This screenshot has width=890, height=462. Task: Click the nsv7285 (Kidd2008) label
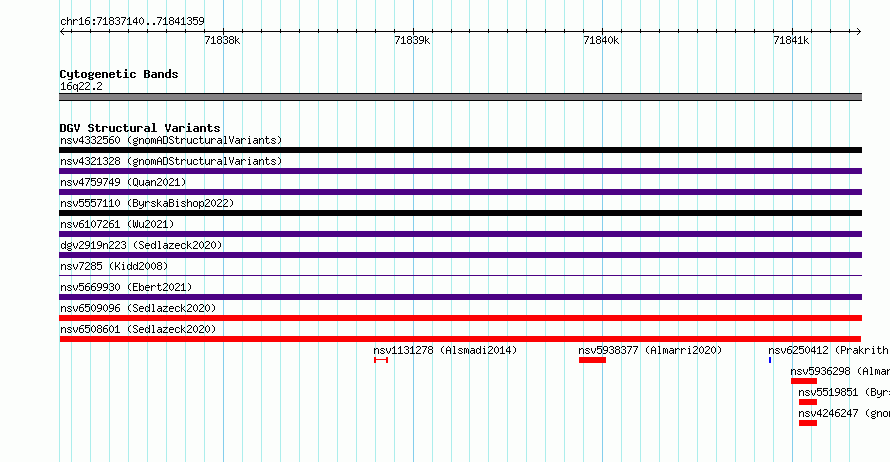tap(114, 266)
